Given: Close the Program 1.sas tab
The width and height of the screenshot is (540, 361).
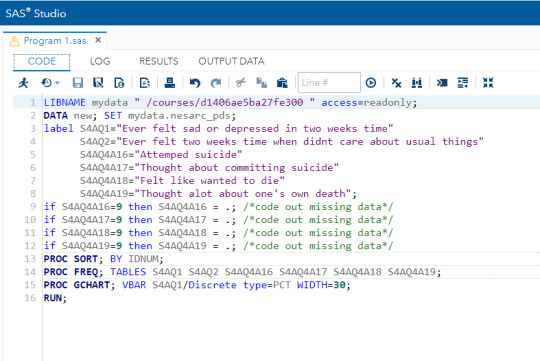Looking at the screenshot, I should coord(98,40).
